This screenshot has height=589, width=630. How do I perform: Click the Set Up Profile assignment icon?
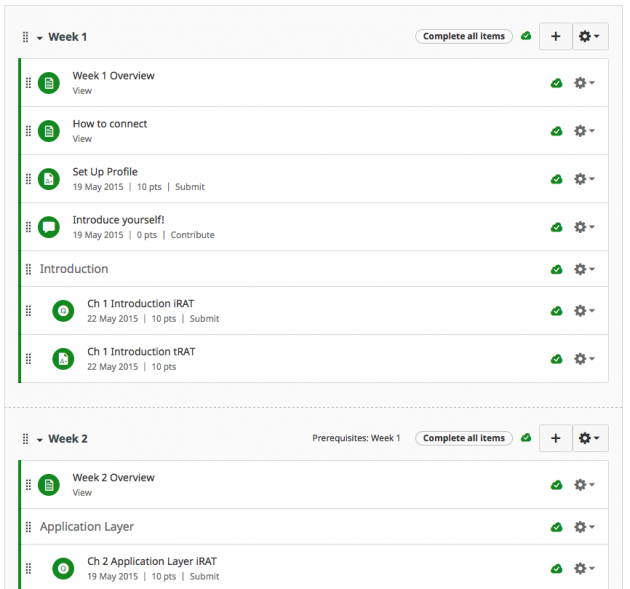tap(49, 179)
